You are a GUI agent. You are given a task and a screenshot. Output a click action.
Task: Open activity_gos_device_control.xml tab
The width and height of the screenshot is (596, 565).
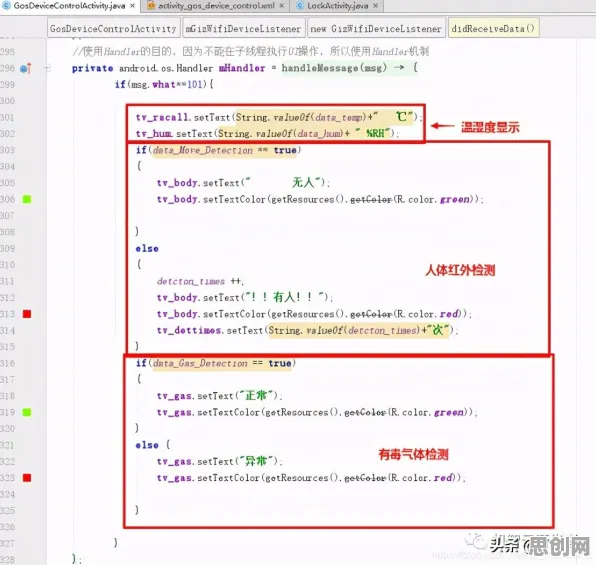pos(216,6)
